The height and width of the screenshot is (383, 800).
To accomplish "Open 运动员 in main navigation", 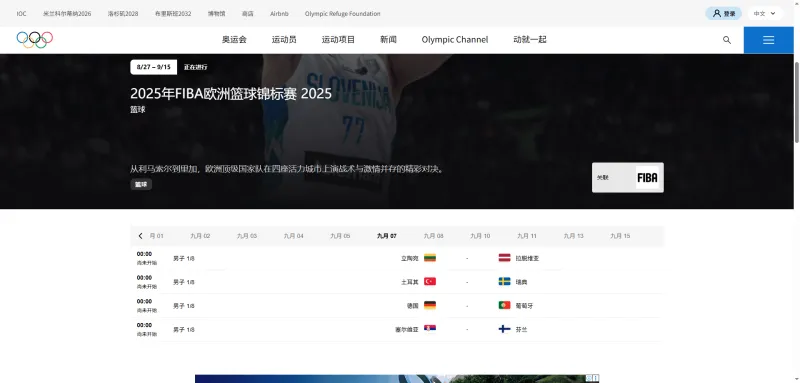I will tap(284, 39).
